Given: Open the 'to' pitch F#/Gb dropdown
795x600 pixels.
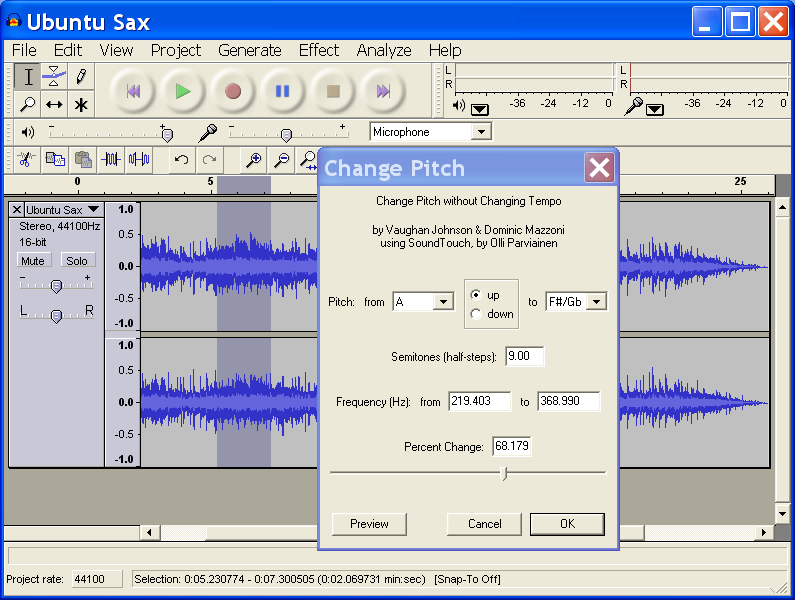Looking at the screenshot, I should 597,302.
